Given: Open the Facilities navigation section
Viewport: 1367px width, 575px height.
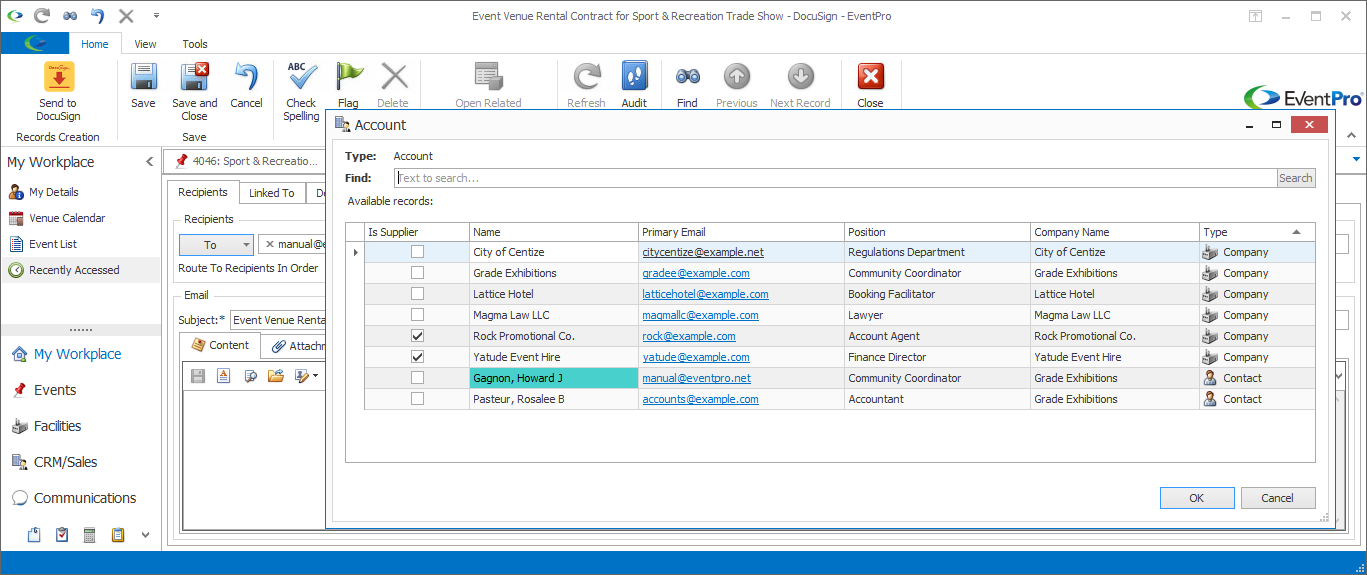Looking at the screenshot, I should [57, 426].
